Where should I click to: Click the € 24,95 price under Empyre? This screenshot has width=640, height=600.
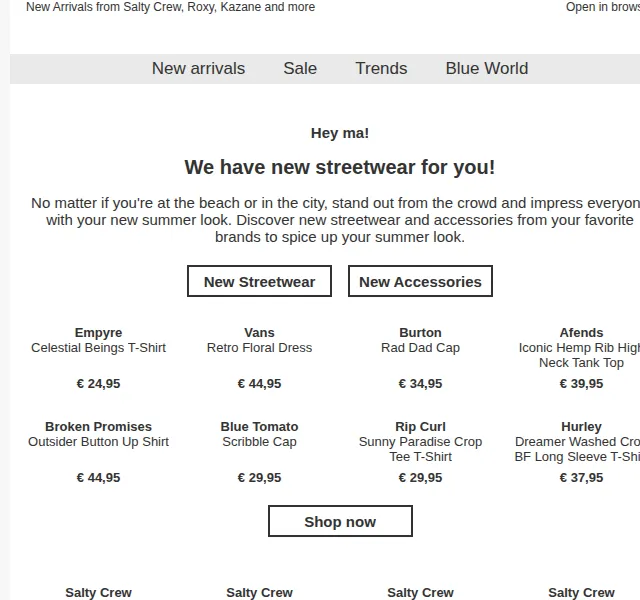click(x=98, y=384)
